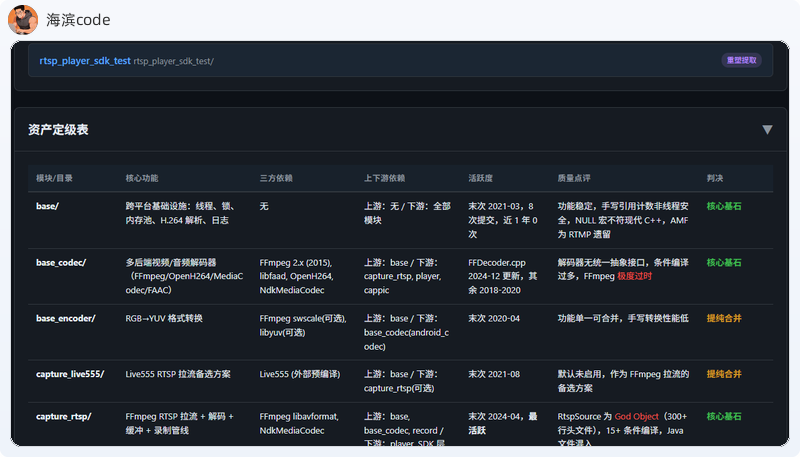Click the 核心基石 verdict in base_codec/ row
Viewport: 800px width, 457px height.
(724, 263)
